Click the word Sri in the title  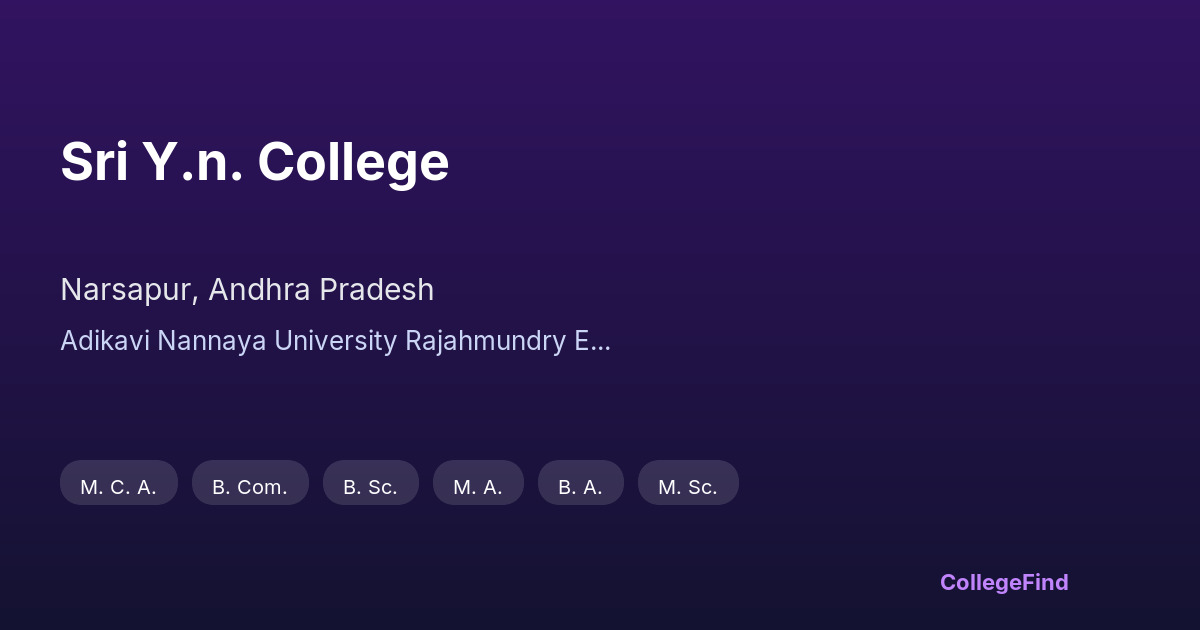[x=94, y=162]
